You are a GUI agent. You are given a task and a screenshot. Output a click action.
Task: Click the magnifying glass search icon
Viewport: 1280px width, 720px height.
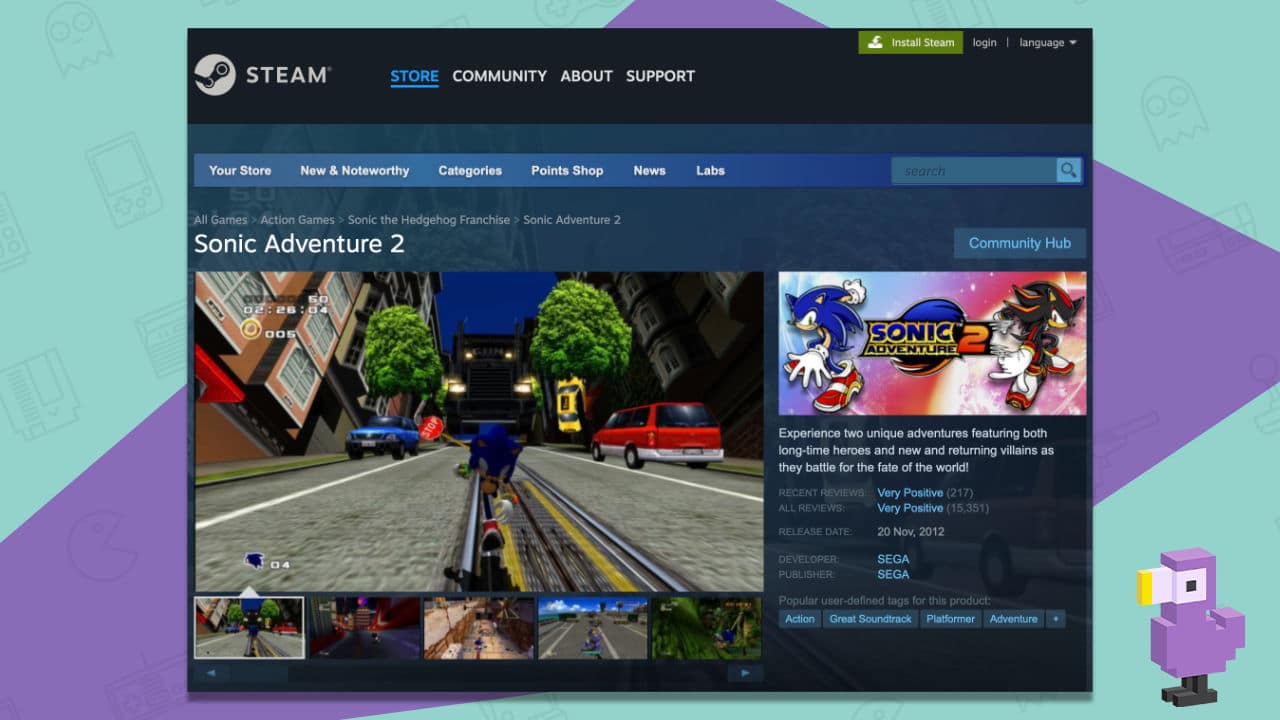coord(1068,170)
